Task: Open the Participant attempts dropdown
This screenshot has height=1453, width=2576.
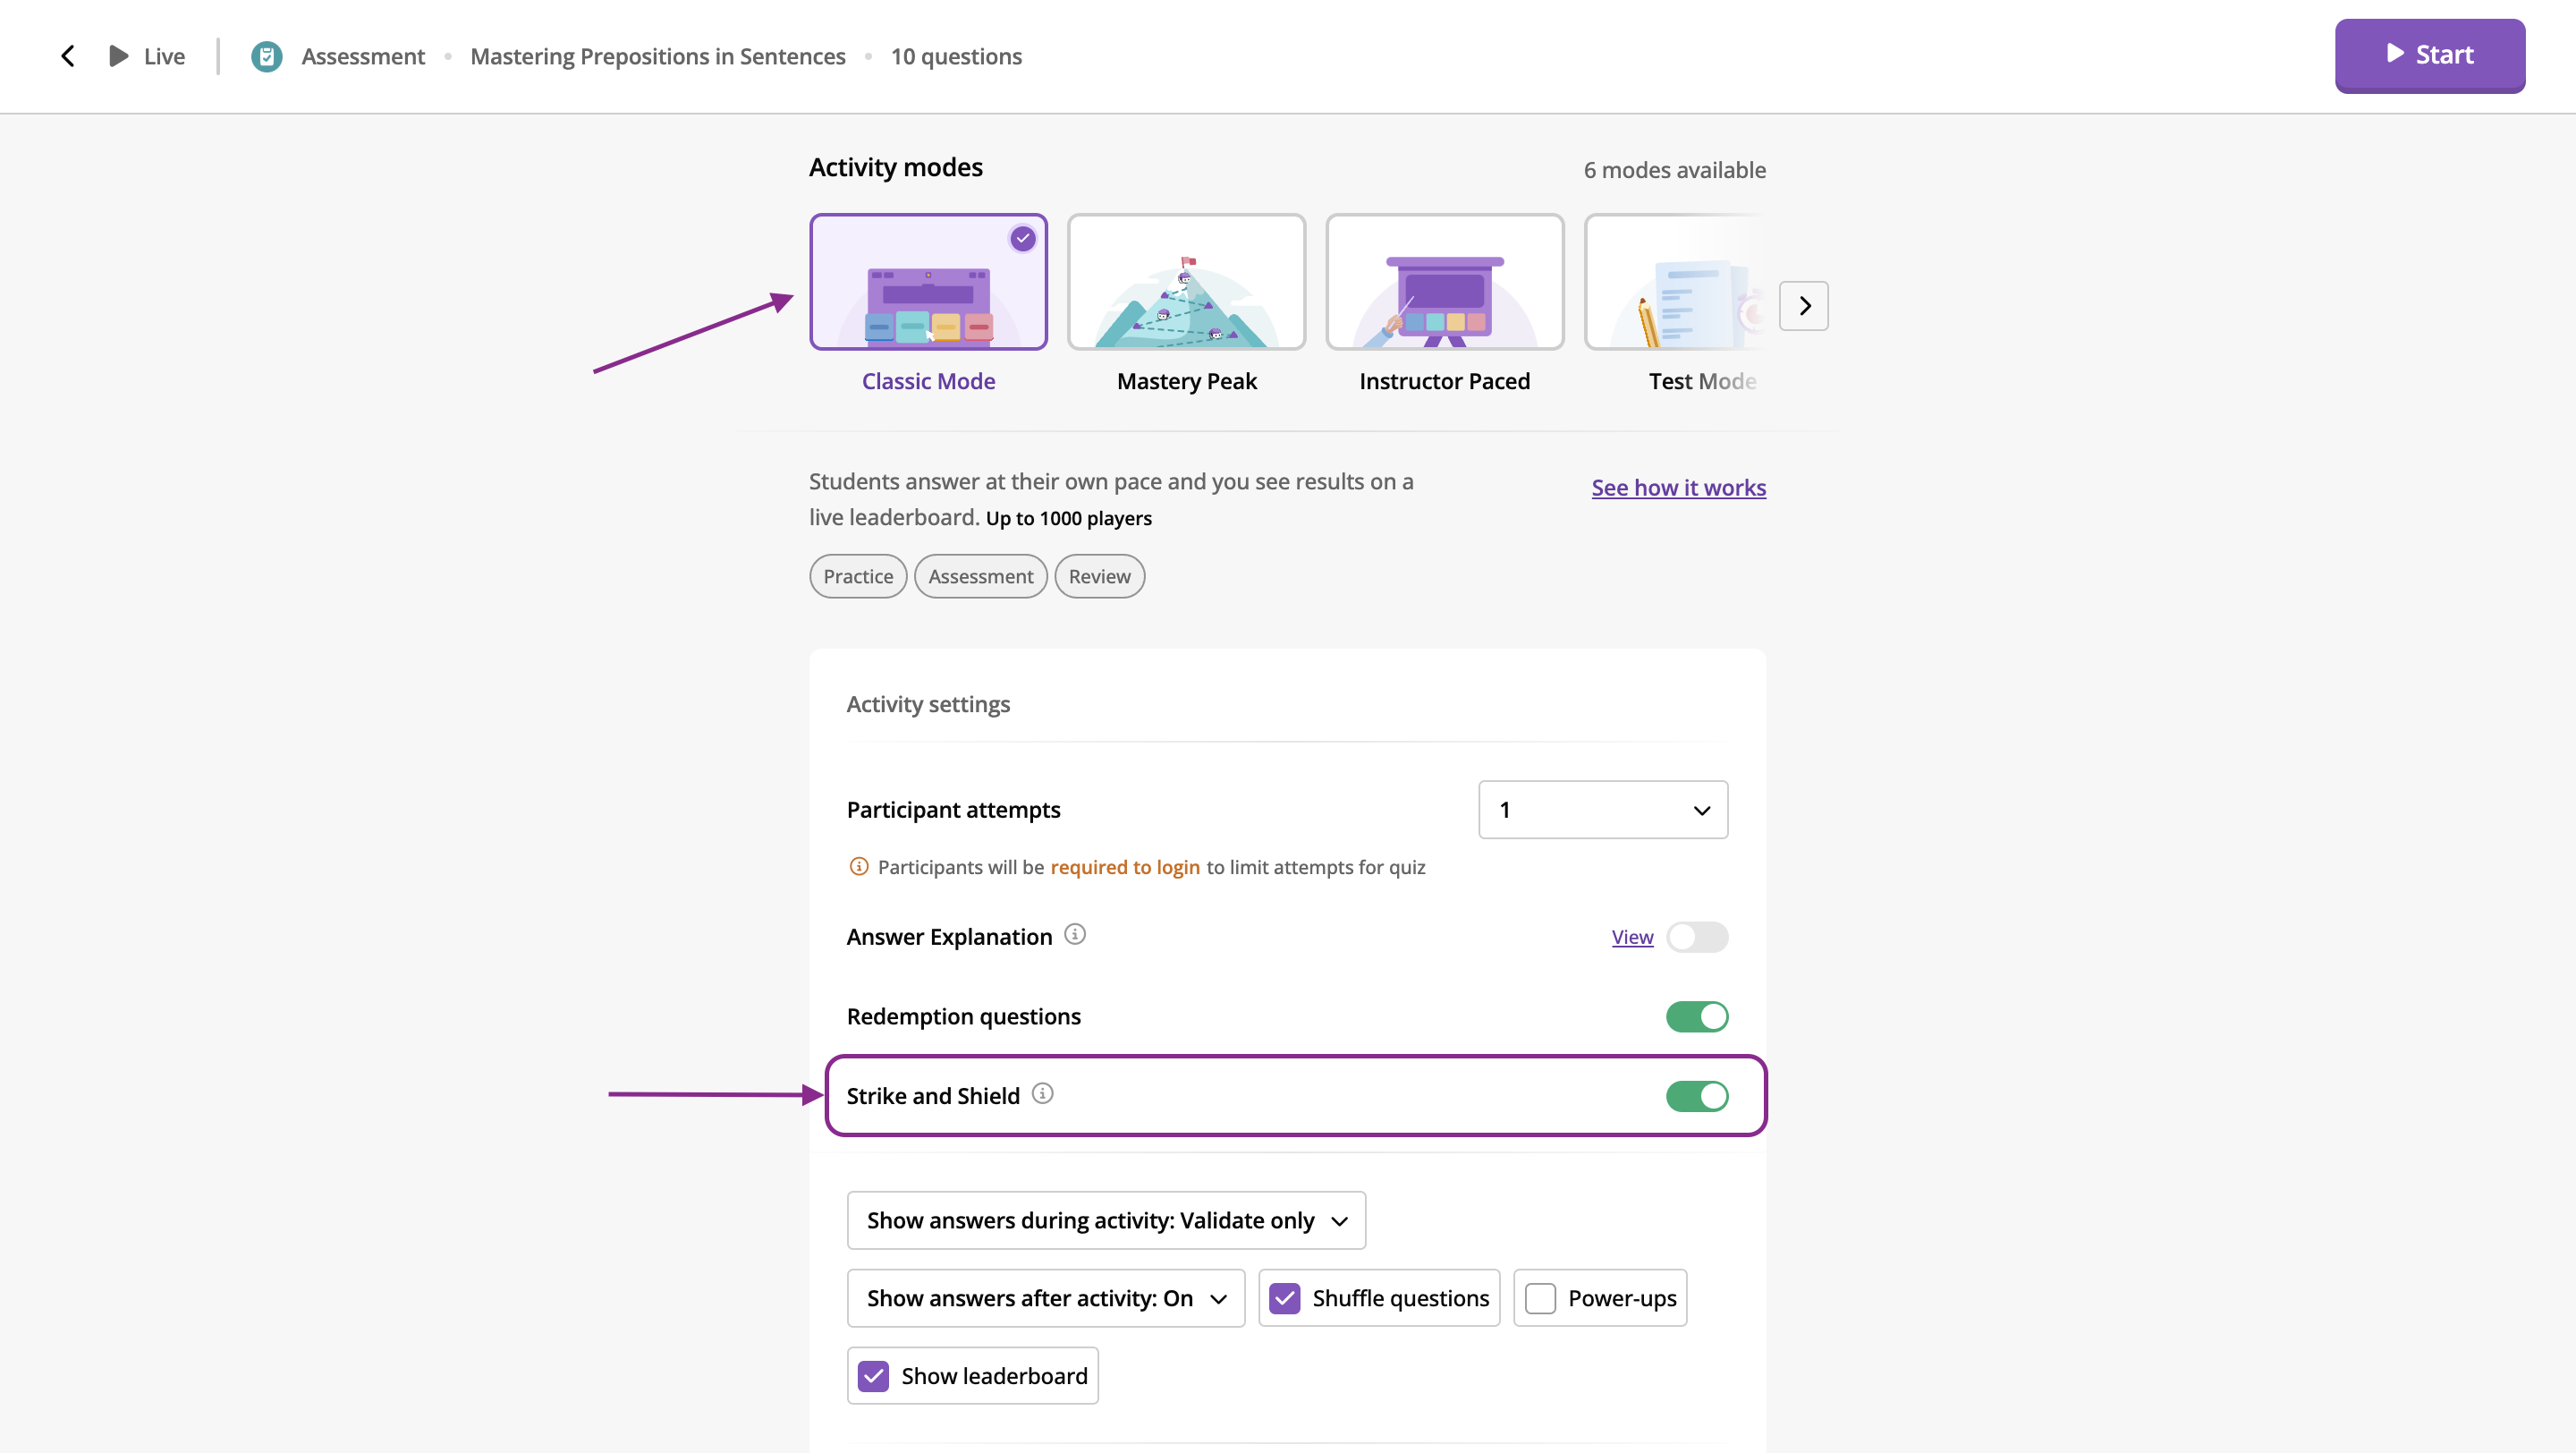Action: [1602, 810]
